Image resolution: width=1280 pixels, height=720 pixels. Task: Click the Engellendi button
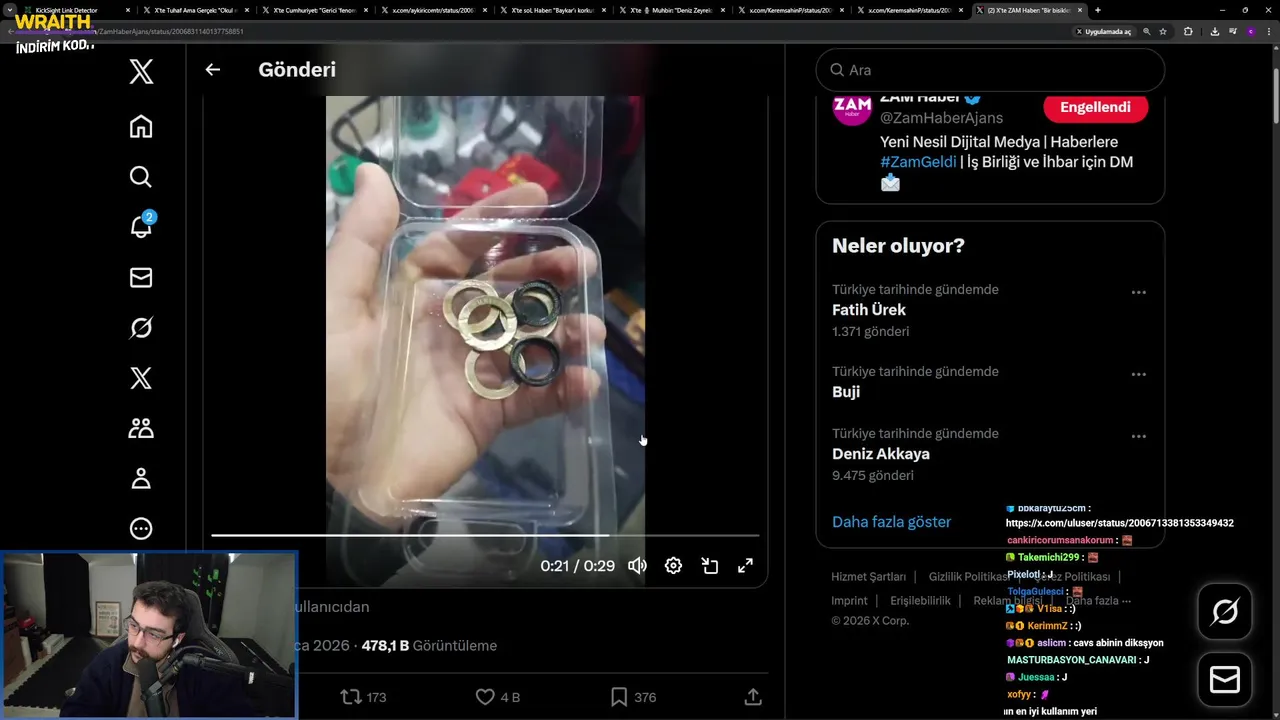click(1095, 107)
